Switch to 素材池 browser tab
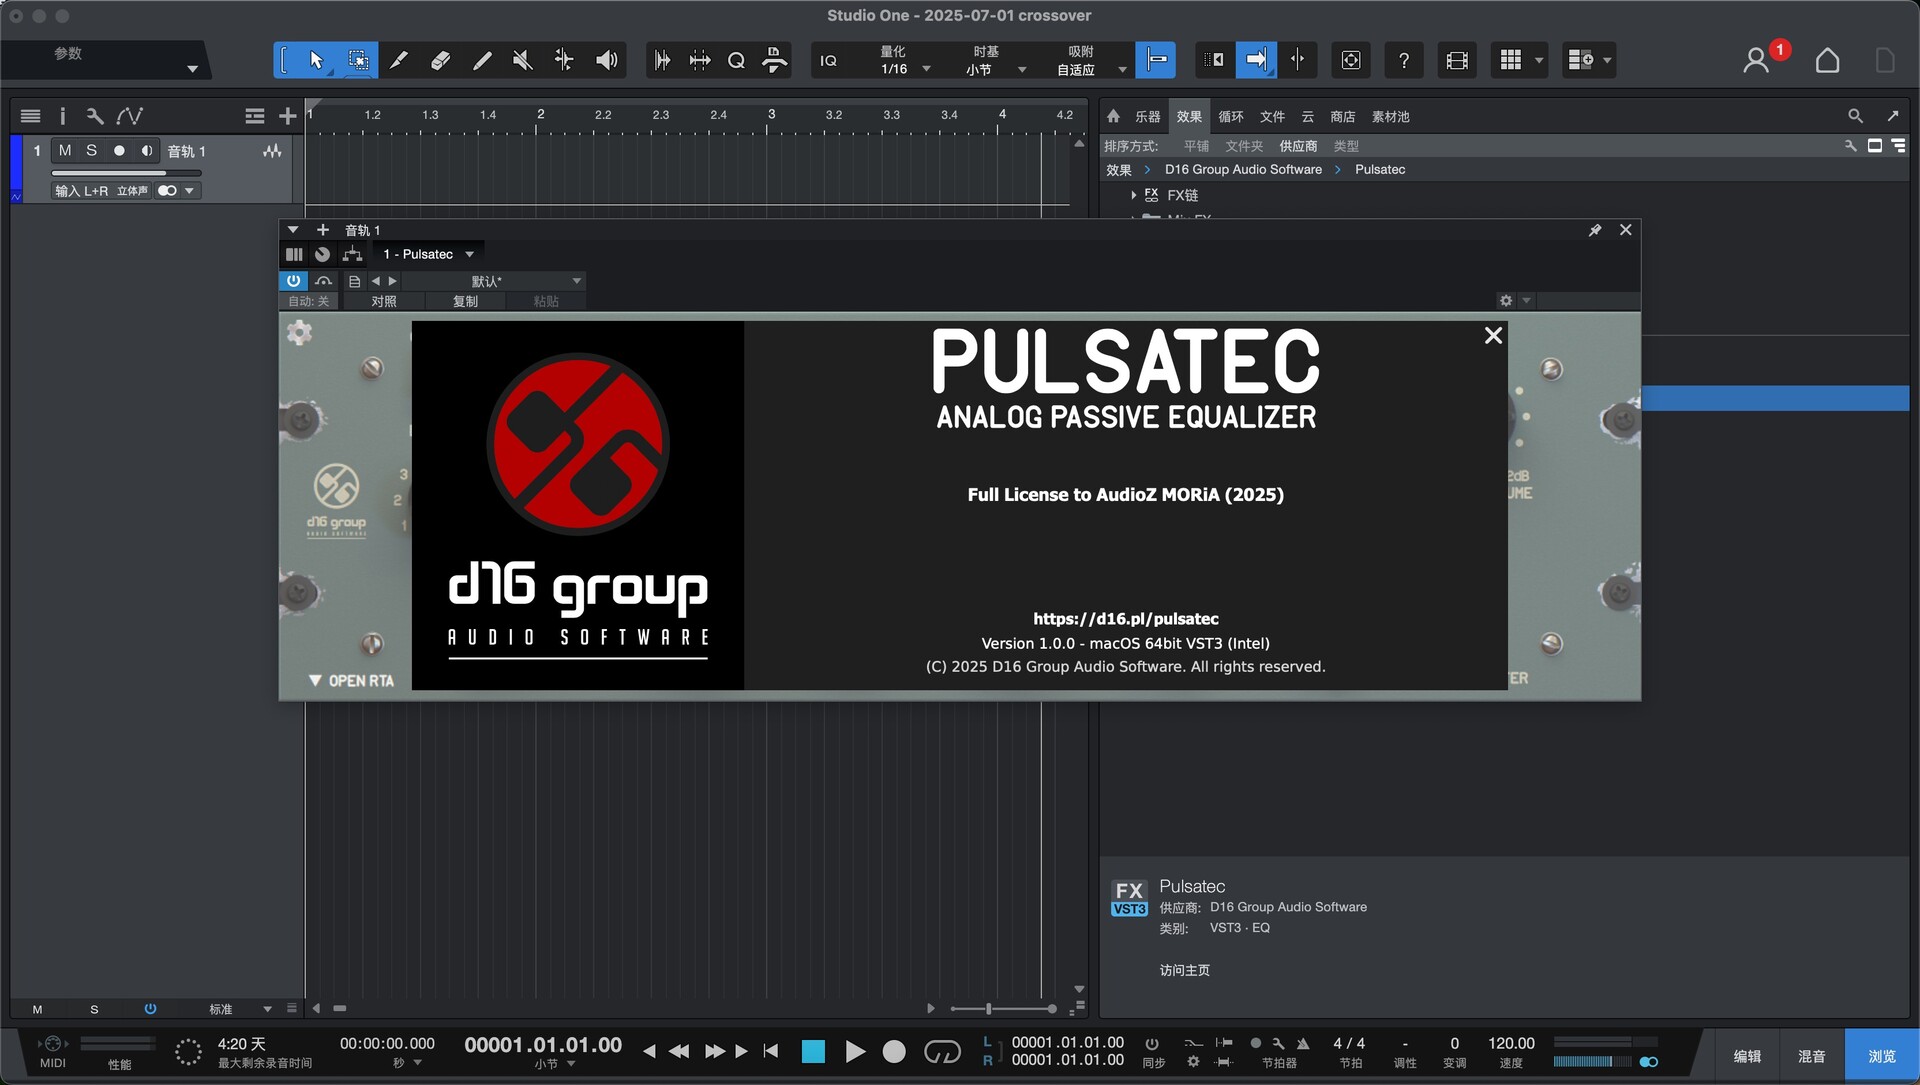1920x1085 pixels. tap(1391, 117)
